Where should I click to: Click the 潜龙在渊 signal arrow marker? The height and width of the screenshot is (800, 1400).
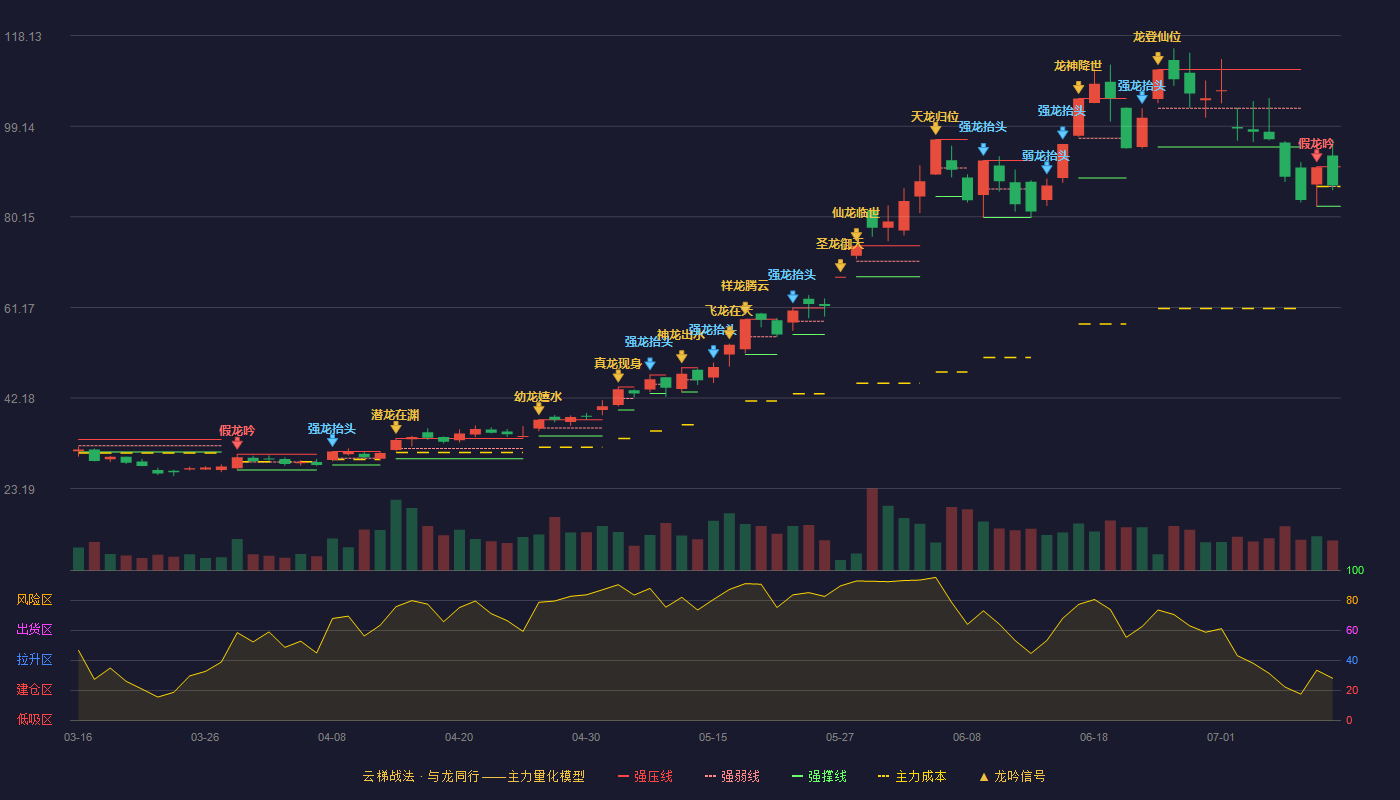[x=396, y=428]
